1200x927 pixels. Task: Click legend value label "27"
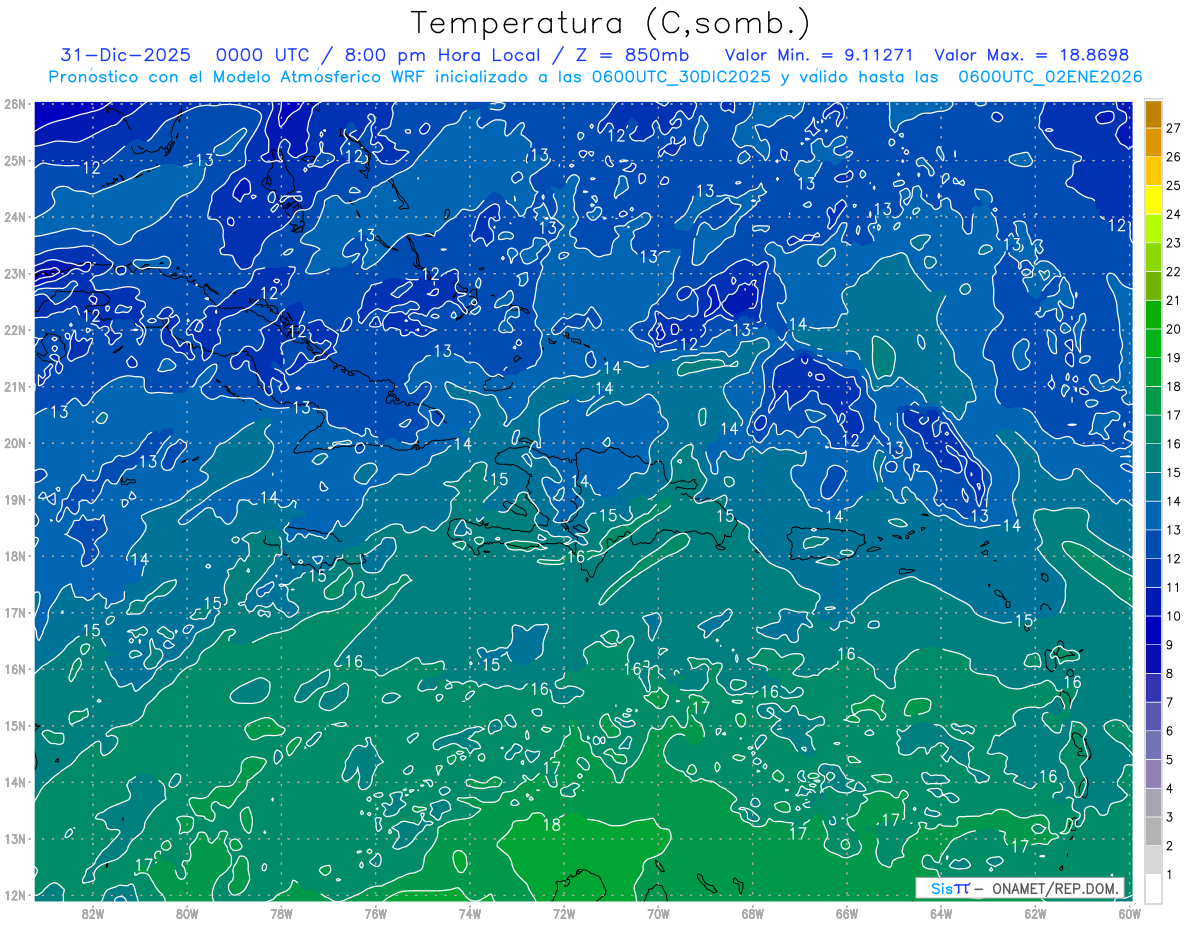pos(1173,129)
